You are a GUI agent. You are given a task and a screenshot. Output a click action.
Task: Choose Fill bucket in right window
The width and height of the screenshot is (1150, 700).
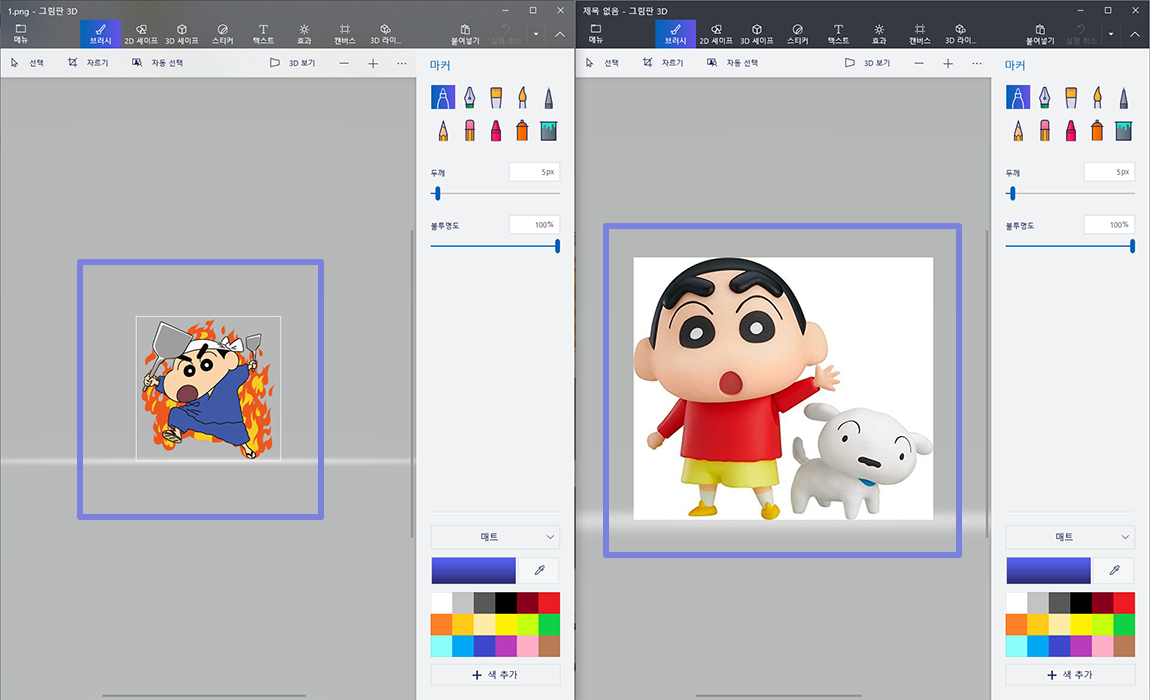[1124, 131]
